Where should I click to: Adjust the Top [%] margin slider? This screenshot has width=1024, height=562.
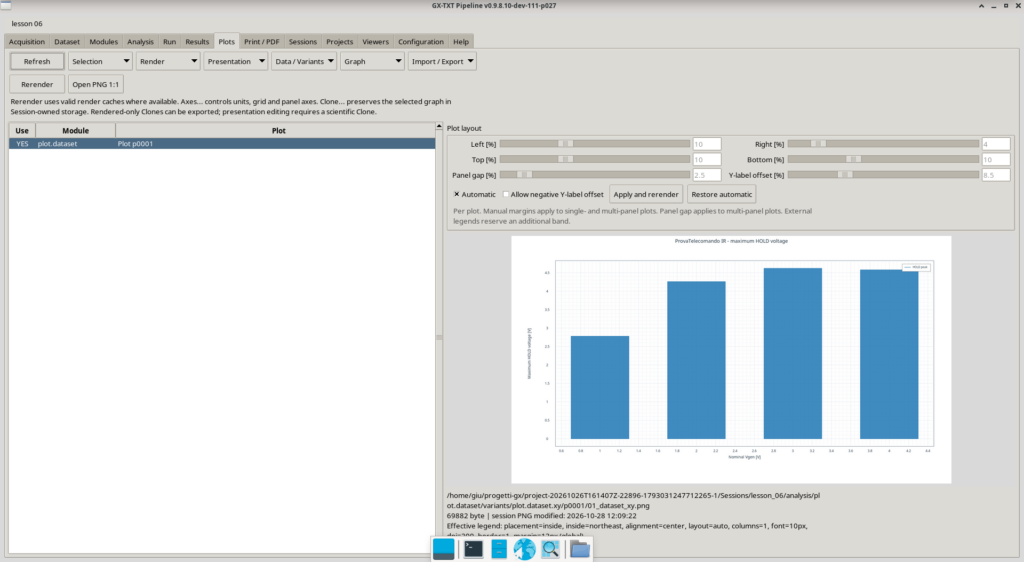tap(595, 159)
